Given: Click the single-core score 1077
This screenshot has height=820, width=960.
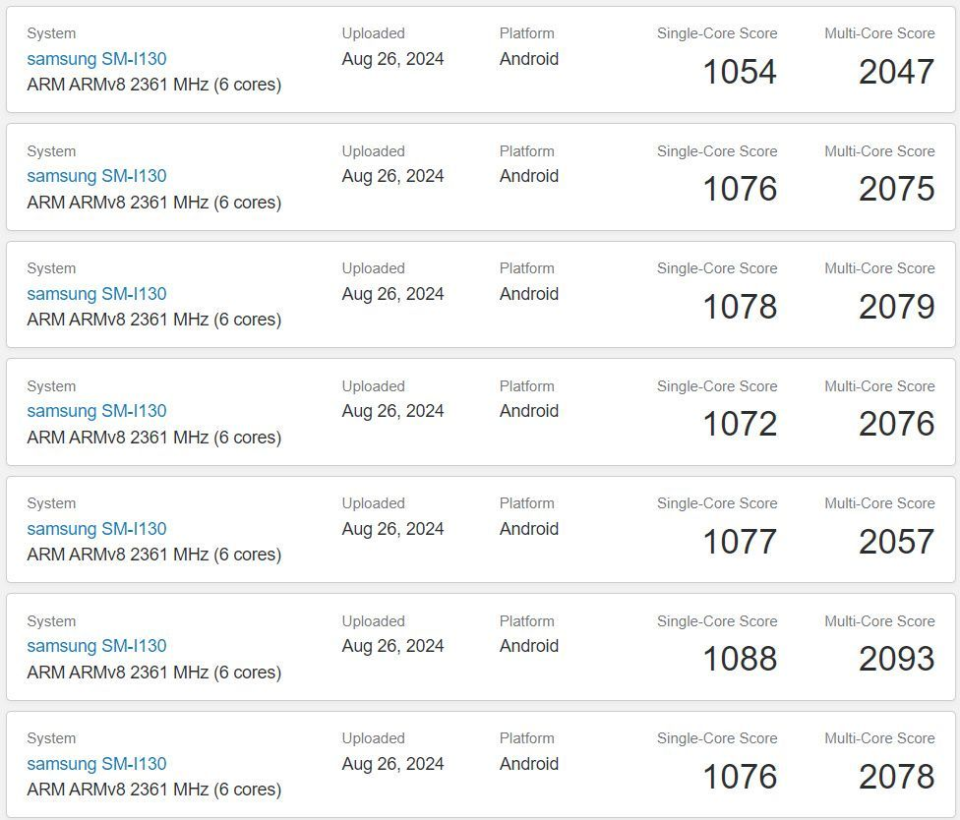Looking at the screenshot, I should [x=739, y=542].
